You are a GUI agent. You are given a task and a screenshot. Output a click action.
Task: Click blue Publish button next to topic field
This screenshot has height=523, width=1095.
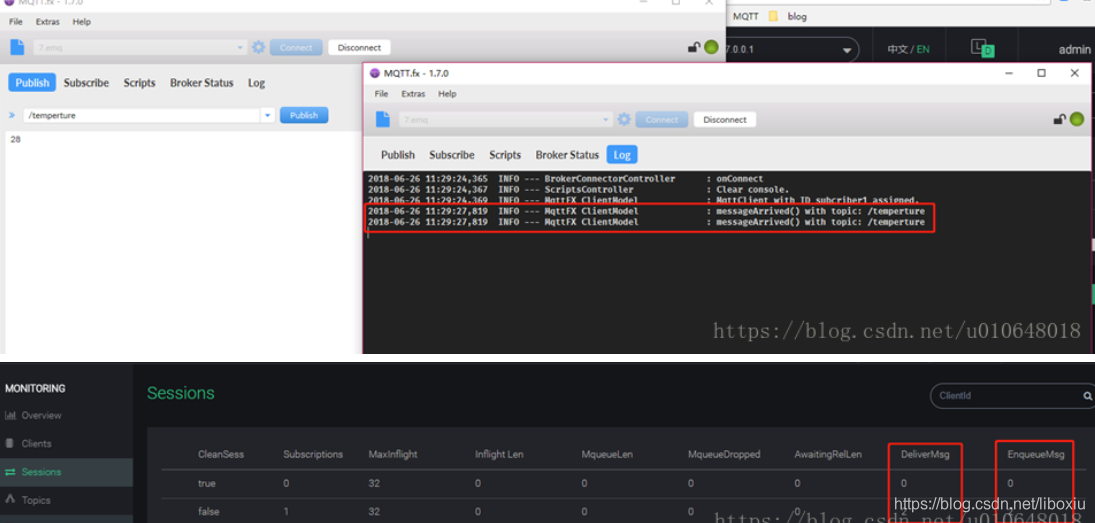pyautogui.click(x=304, y=115)
